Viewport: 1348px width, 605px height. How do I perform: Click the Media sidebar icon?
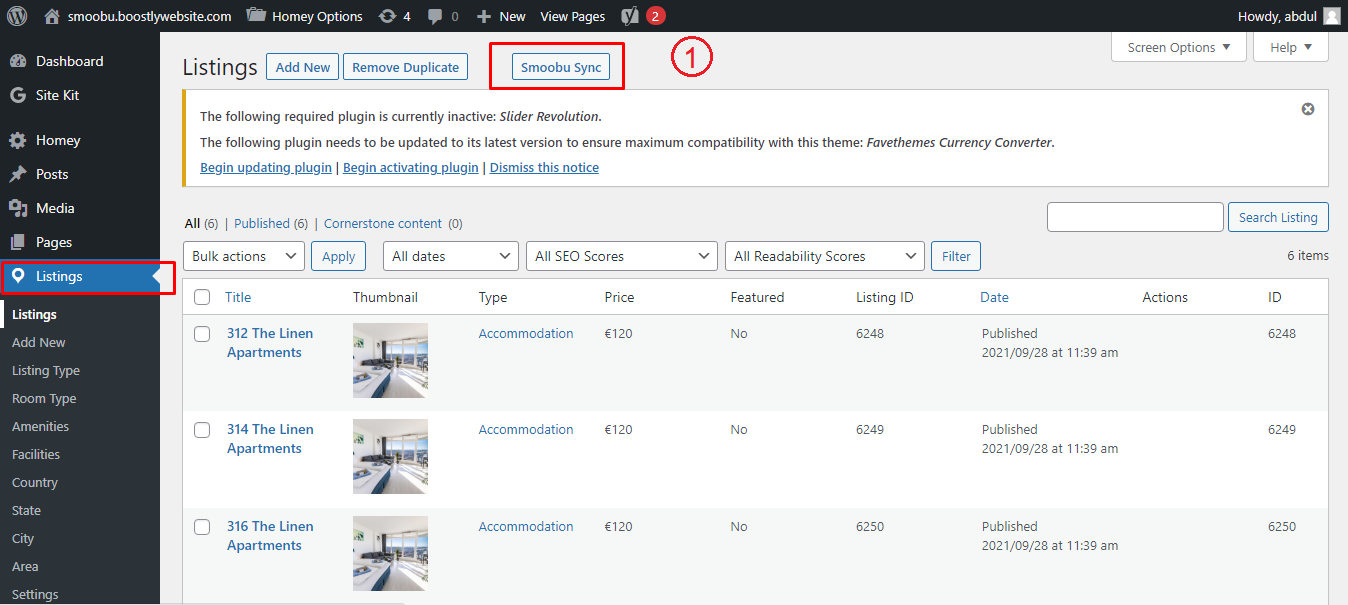[18, 208]
